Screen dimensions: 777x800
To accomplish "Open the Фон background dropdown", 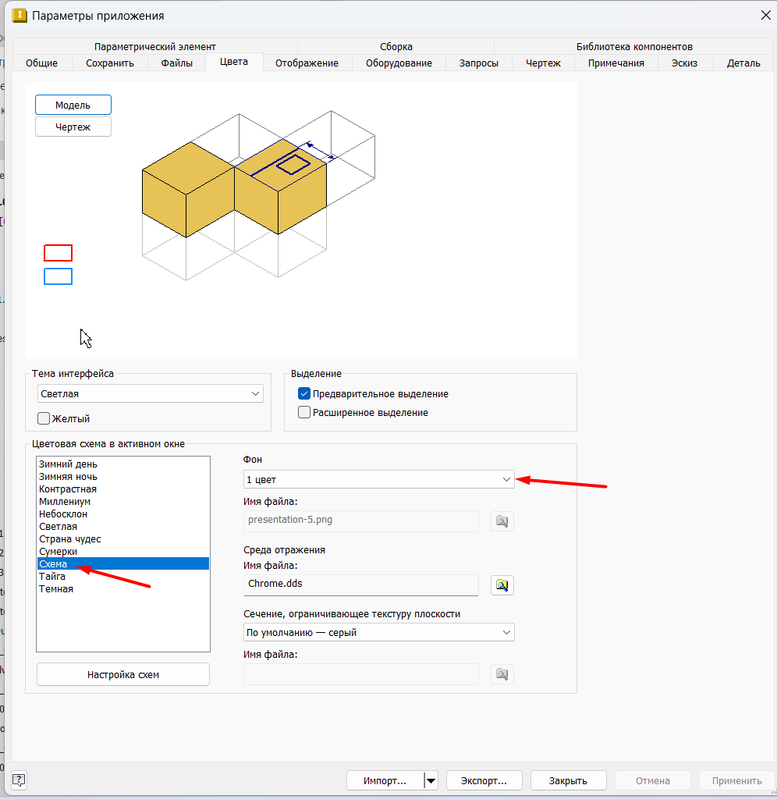I will (379, 480).
